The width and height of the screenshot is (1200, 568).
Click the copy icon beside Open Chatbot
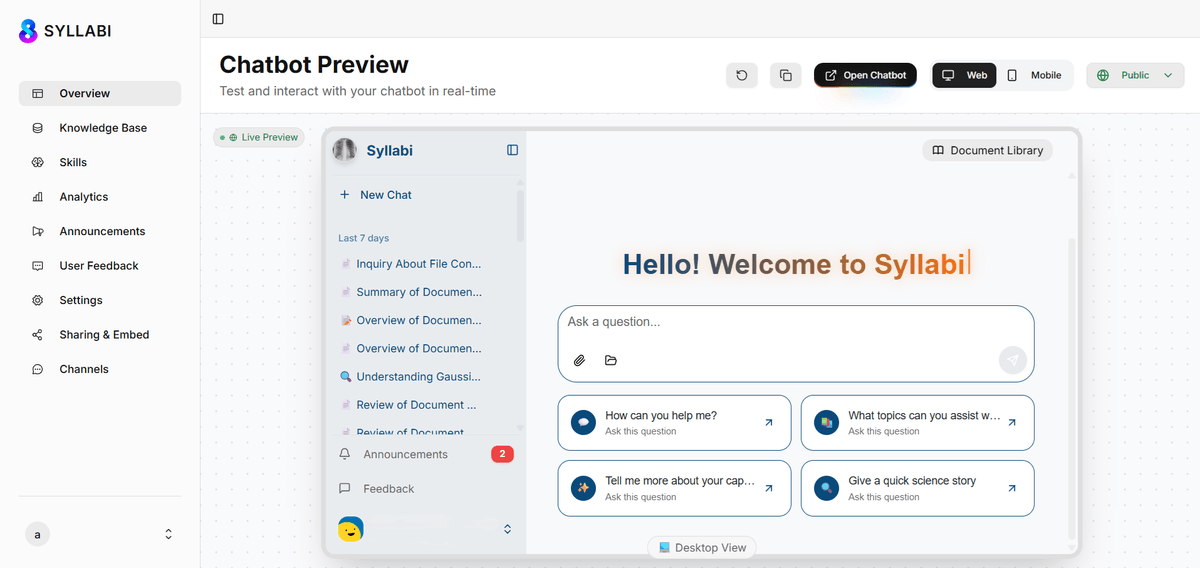pos(785,75)
